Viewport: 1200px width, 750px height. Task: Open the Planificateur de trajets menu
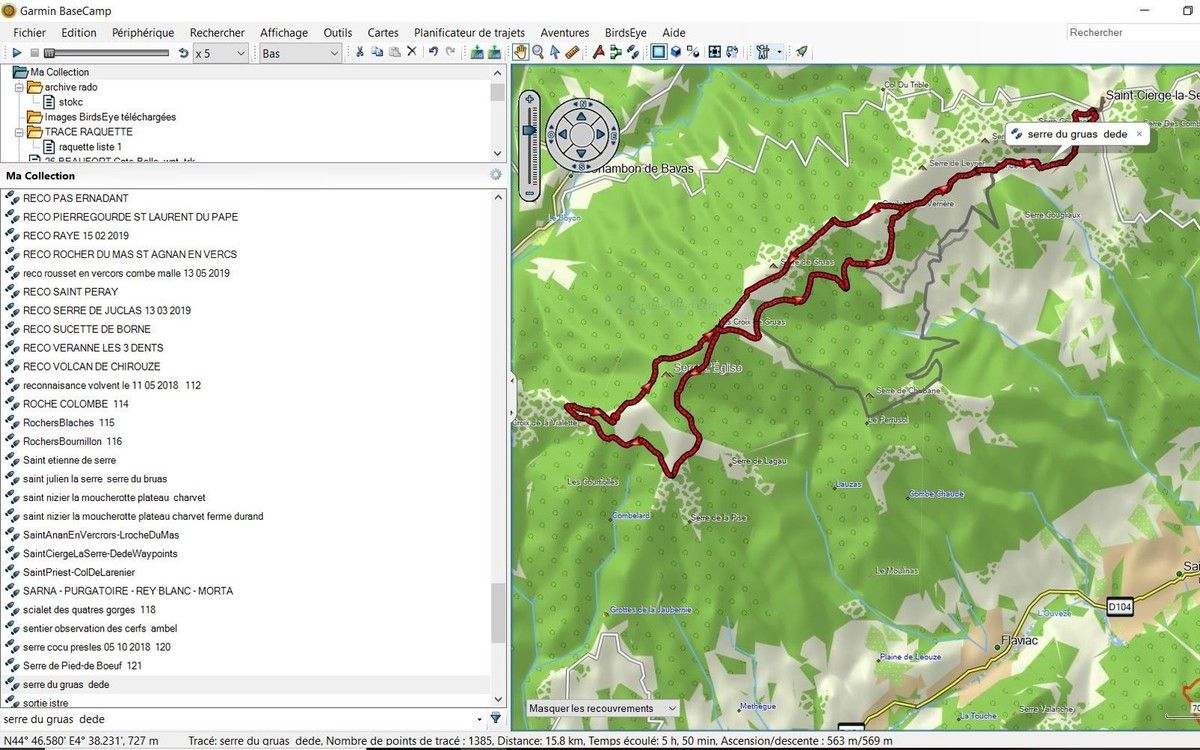(469, 33)
